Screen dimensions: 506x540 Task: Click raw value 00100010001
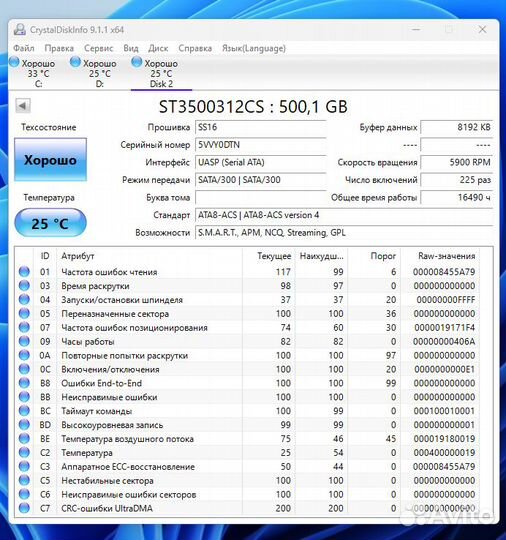[444, 411]
